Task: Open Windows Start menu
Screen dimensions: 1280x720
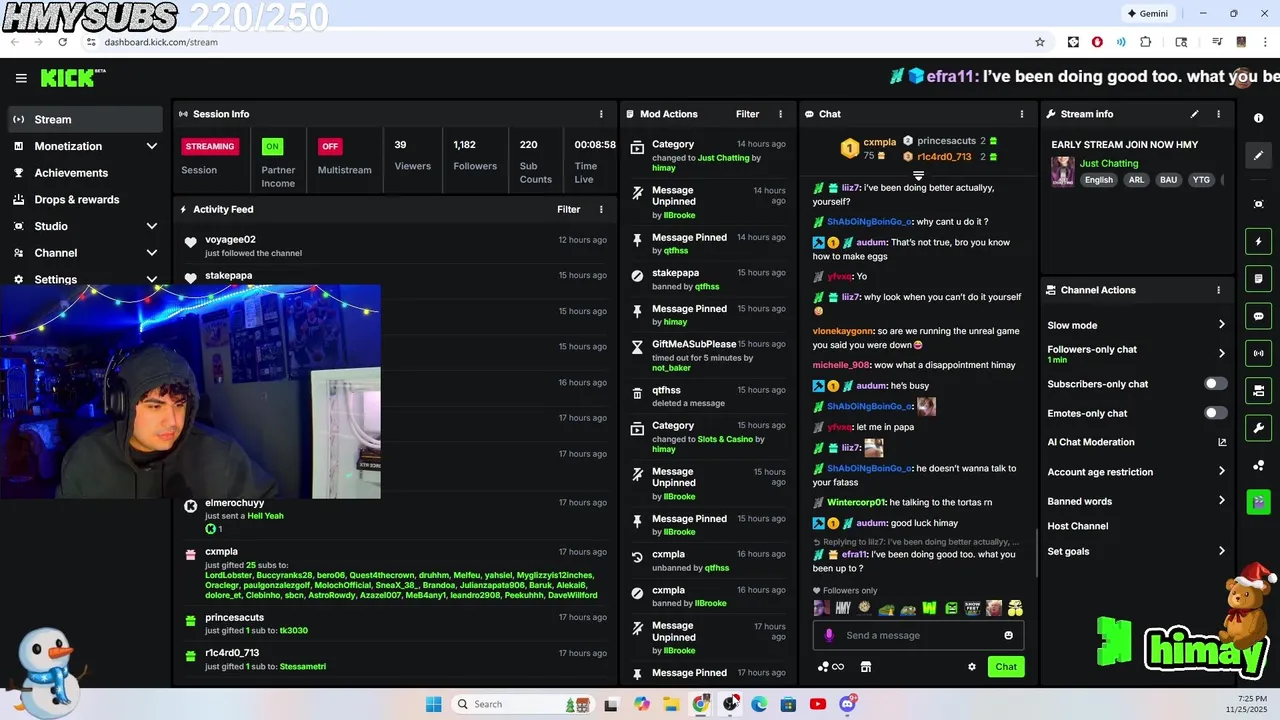Action: pos(433,704)
